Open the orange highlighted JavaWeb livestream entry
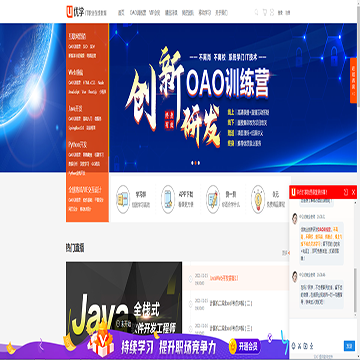360x360 pixels. (224, 278)
